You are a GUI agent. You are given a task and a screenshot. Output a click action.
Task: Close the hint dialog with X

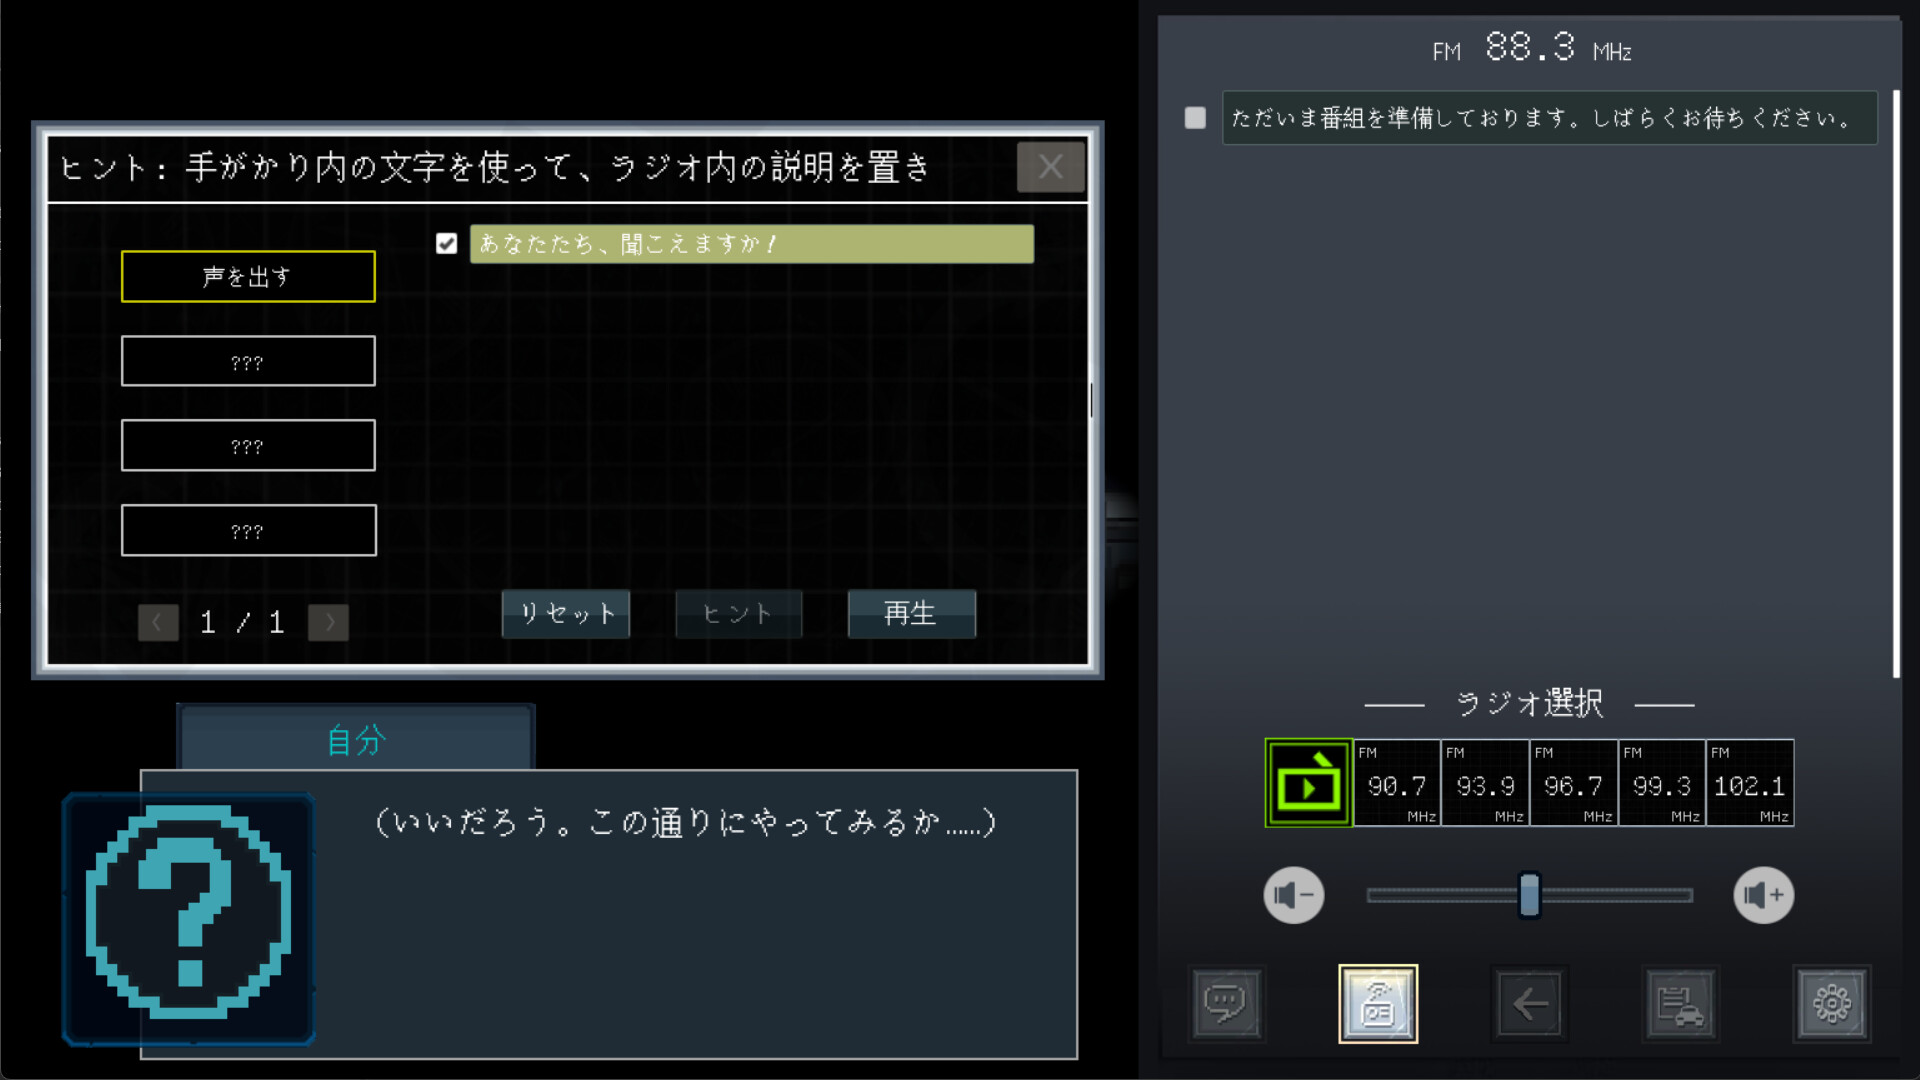pyautogui.click(x=1050, y=167)
